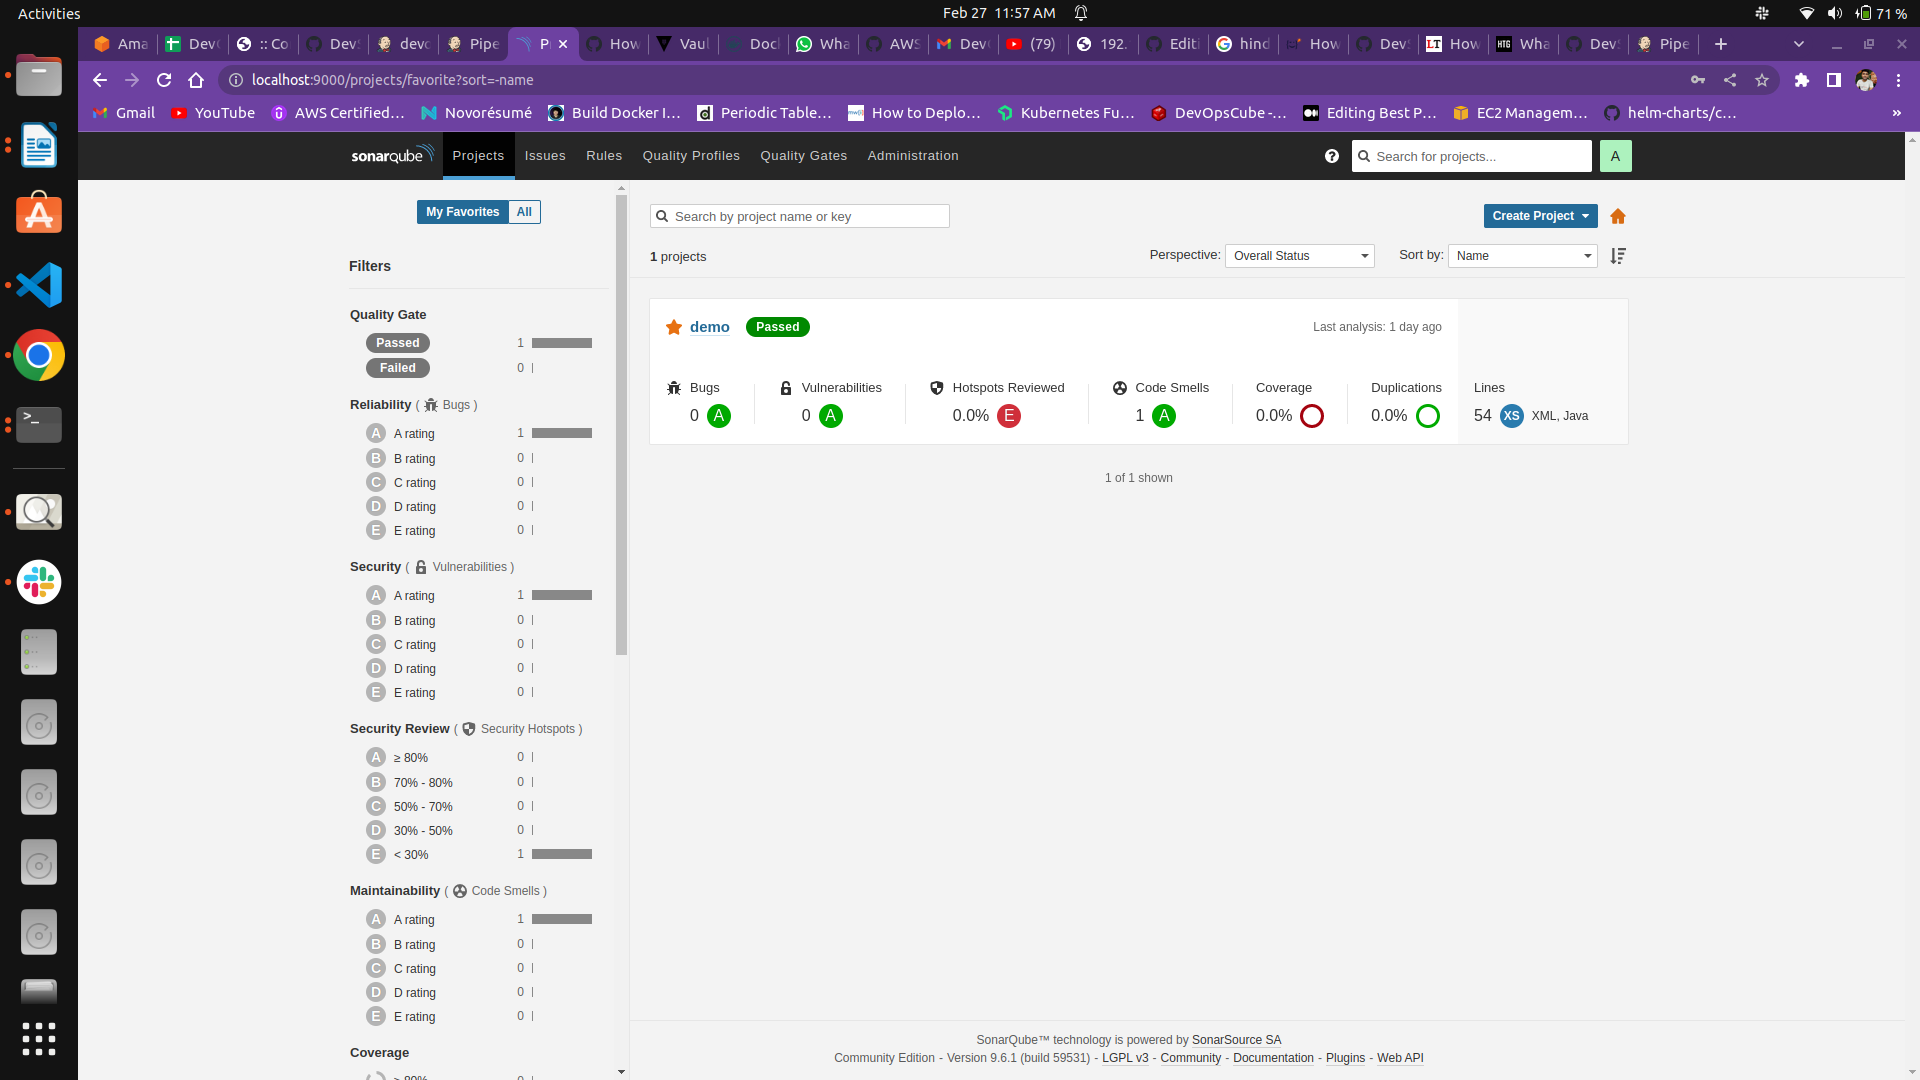Click the XS size badge for Lines

point(1512,416)
